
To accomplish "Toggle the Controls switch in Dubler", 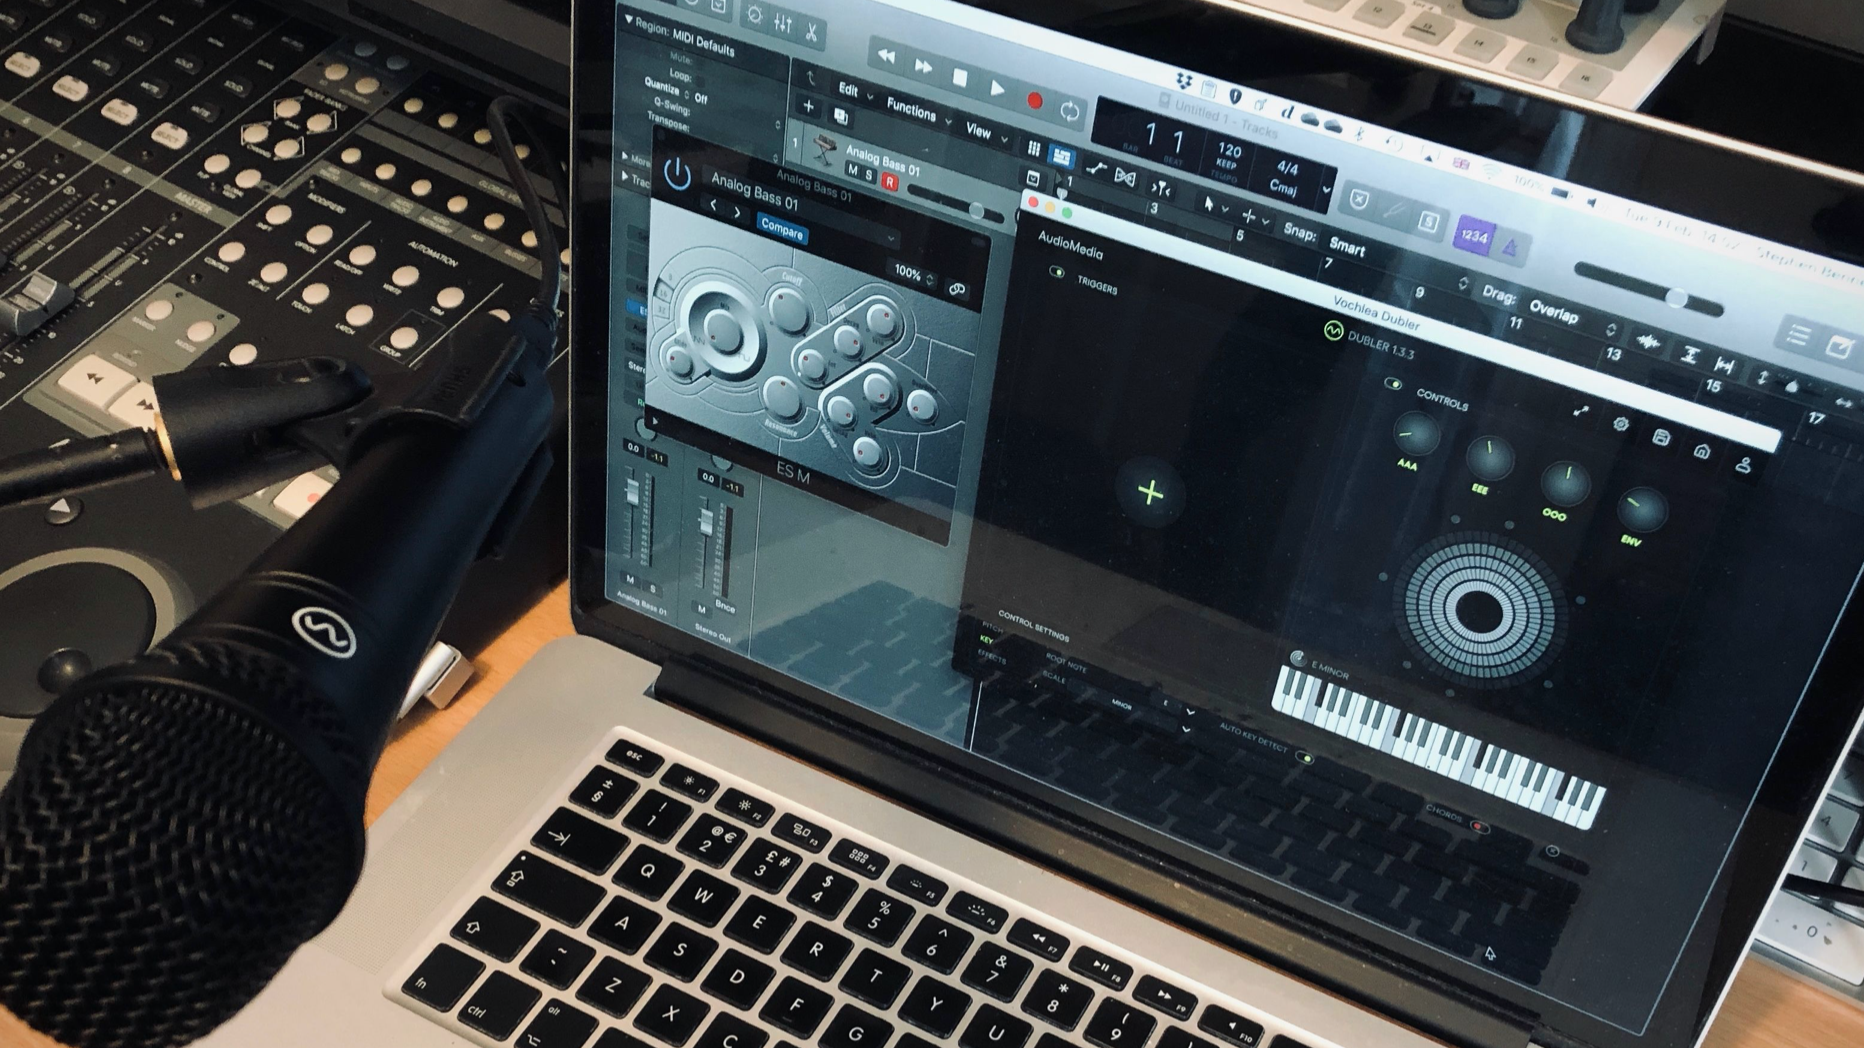I will [x=1392, y=384].
